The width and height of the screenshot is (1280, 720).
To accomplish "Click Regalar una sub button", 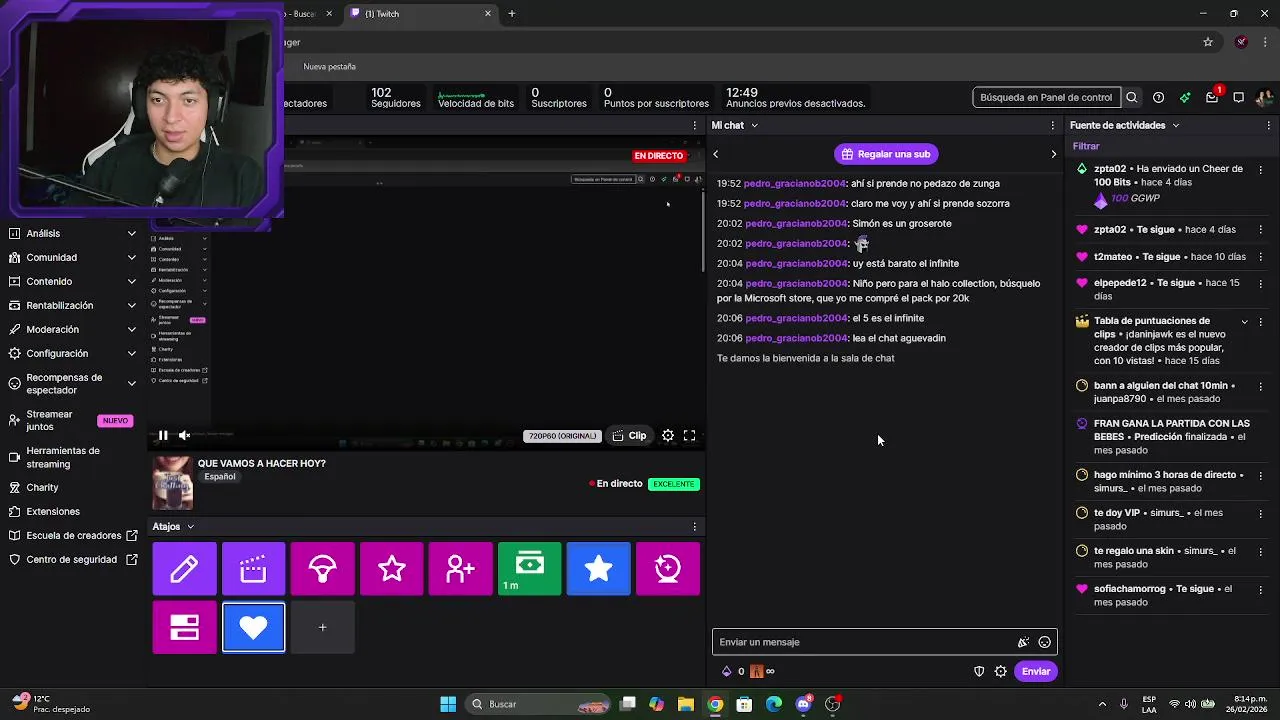I will click(x=885, y=154).
